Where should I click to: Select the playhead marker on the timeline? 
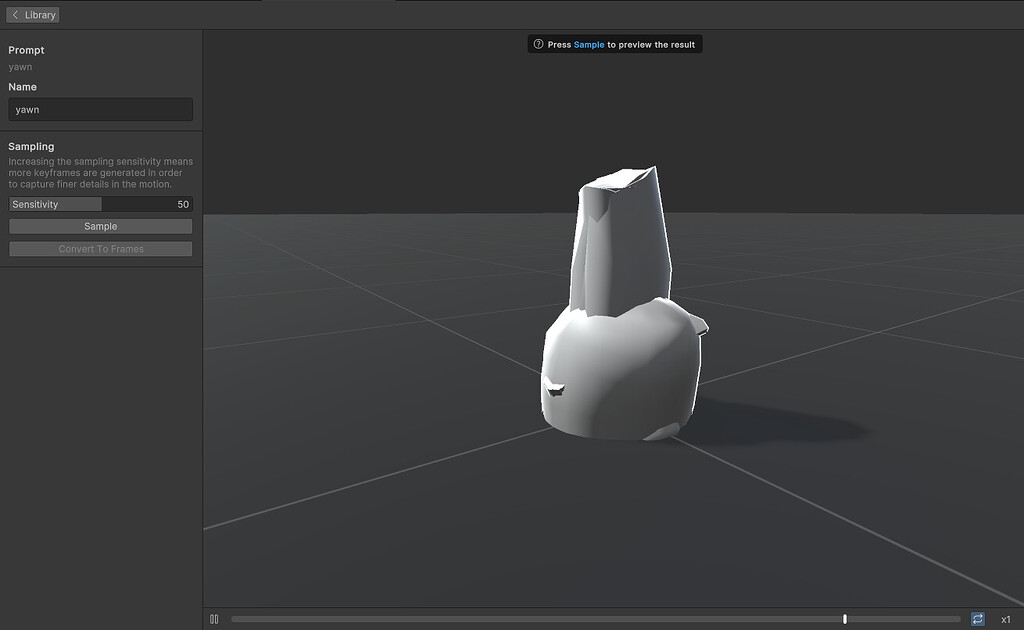click(844, 618)
